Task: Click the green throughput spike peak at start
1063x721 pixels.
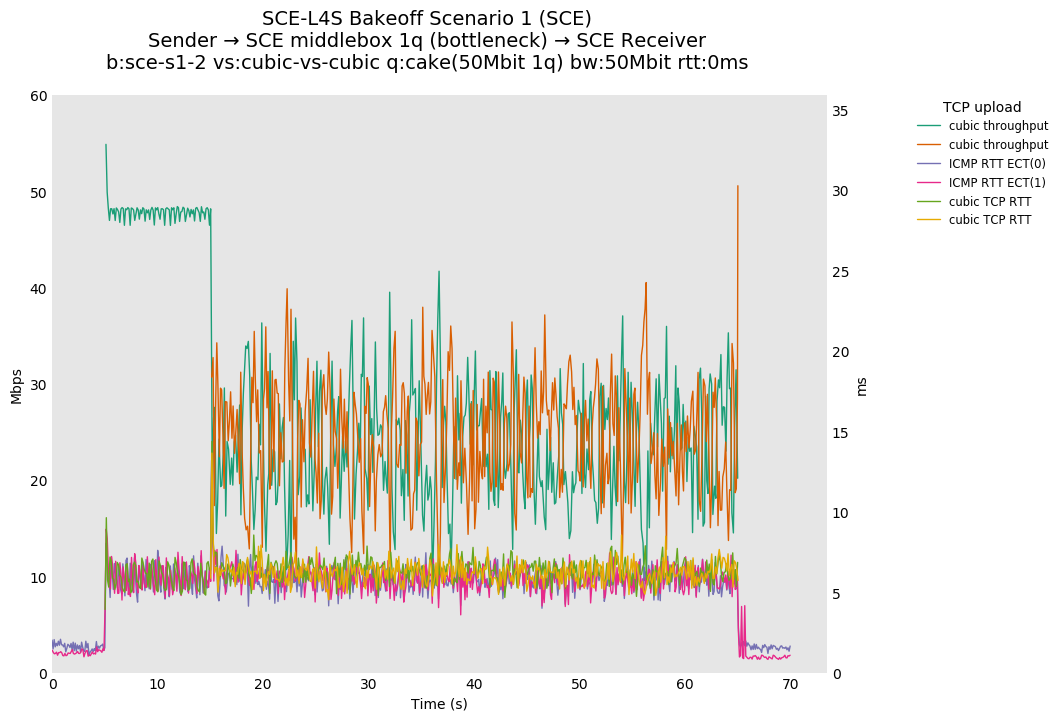Action: click(x=106, y=145)
